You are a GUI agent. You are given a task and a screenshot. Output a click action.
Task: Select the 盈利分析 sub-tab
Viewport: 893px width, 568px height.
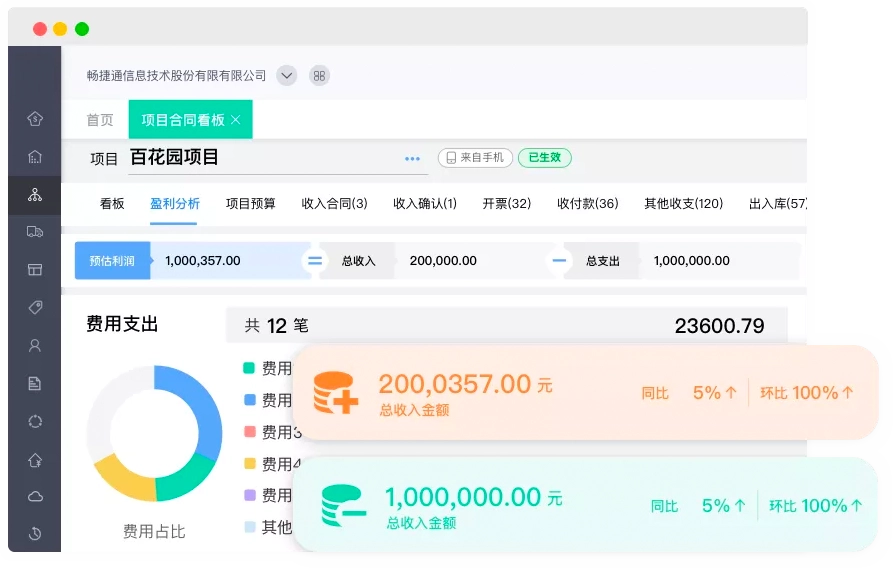[174, 203]
